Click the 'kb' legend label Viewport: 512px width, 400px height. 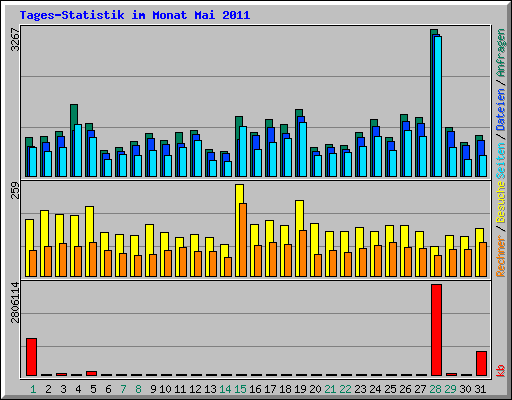[501, 371]
